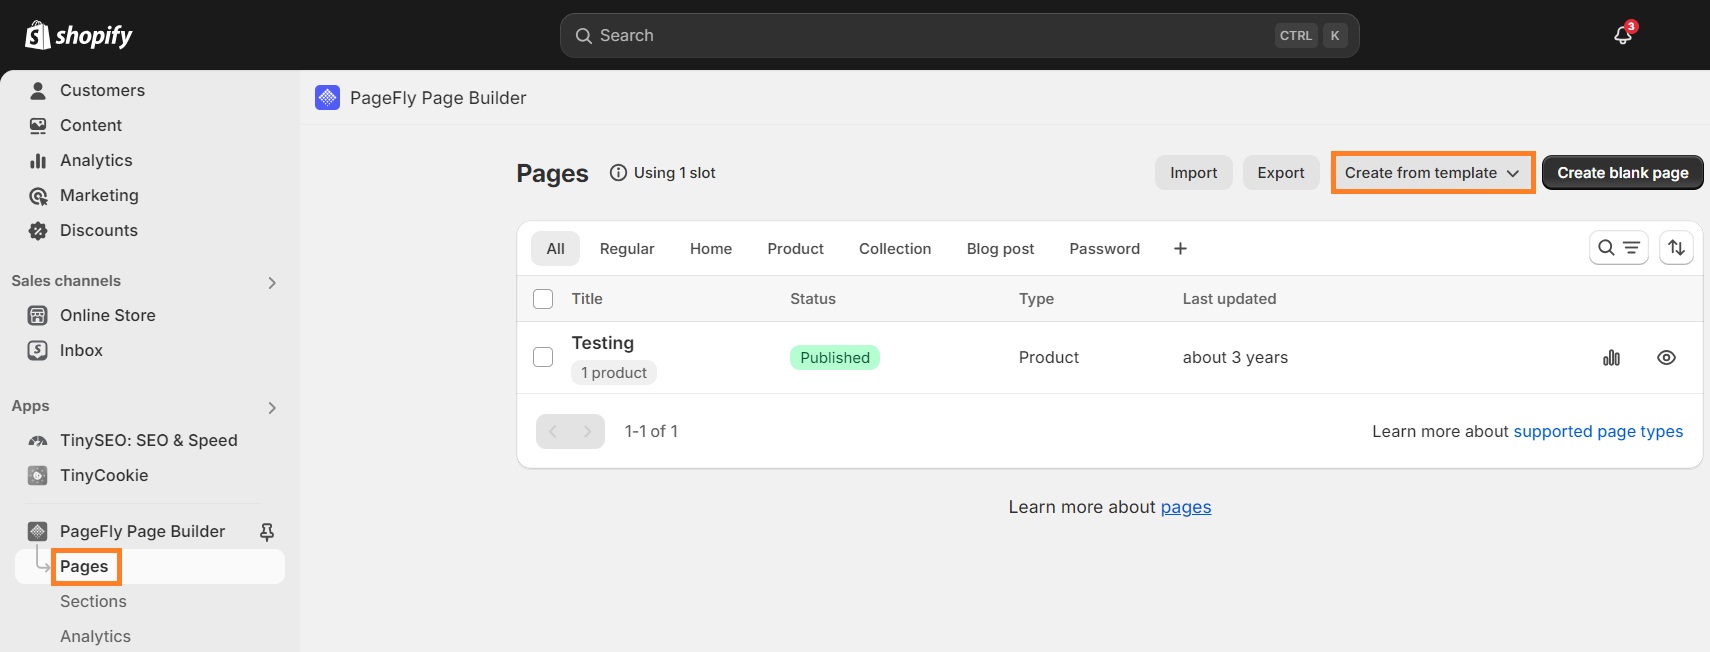Expand Create from template dropdown
The width and height of the screenshot is (1710, 652).
point(1432,172)
